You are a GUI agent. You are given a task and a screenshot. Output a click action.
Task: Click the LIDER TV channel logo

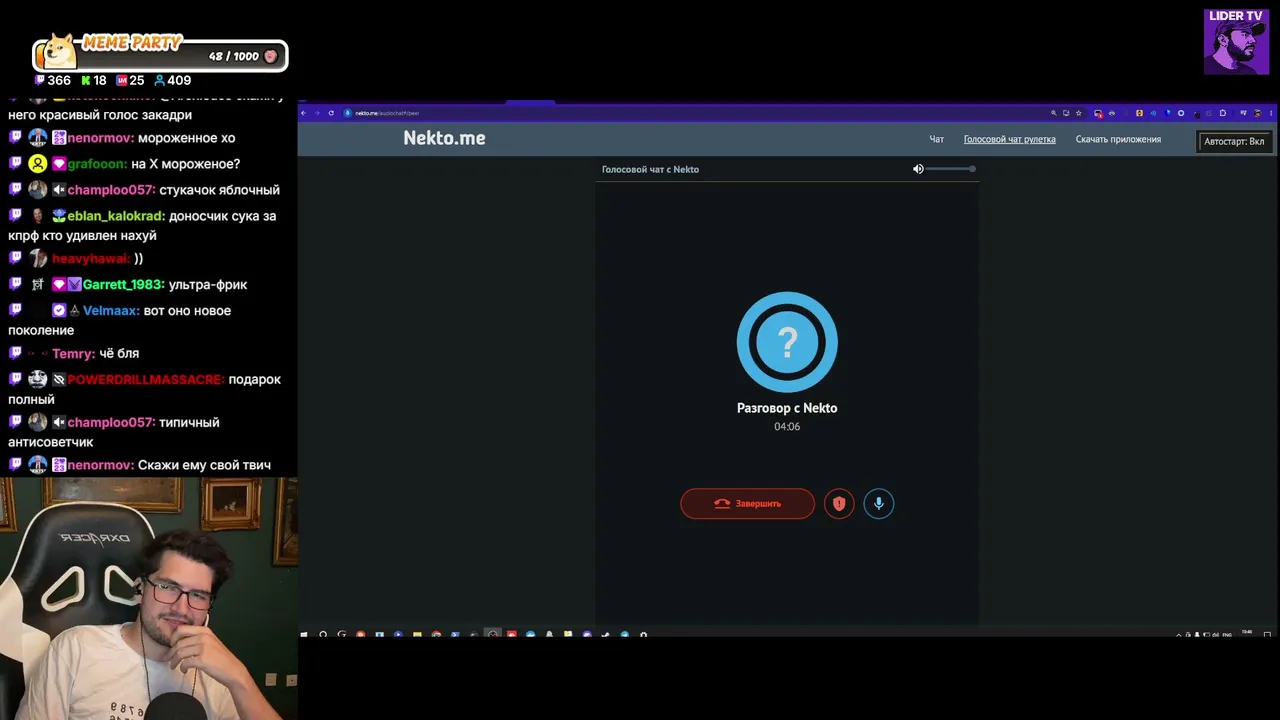1236,42
